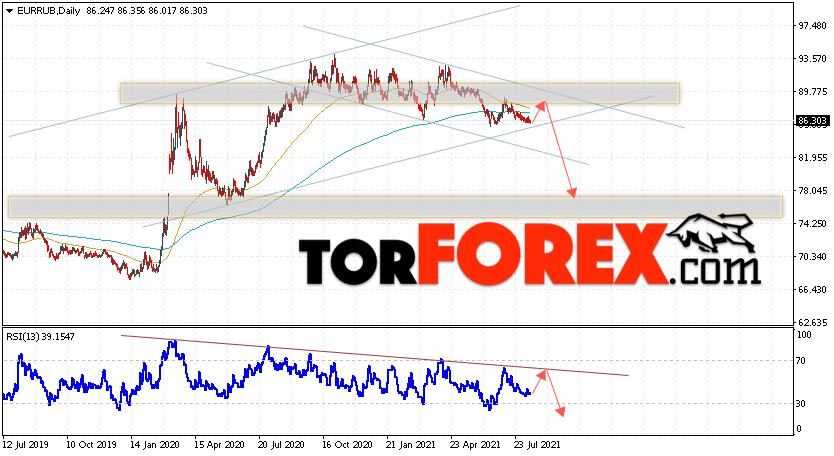Select the 12 Jul 2019 date label

click(x=26, y=444)
